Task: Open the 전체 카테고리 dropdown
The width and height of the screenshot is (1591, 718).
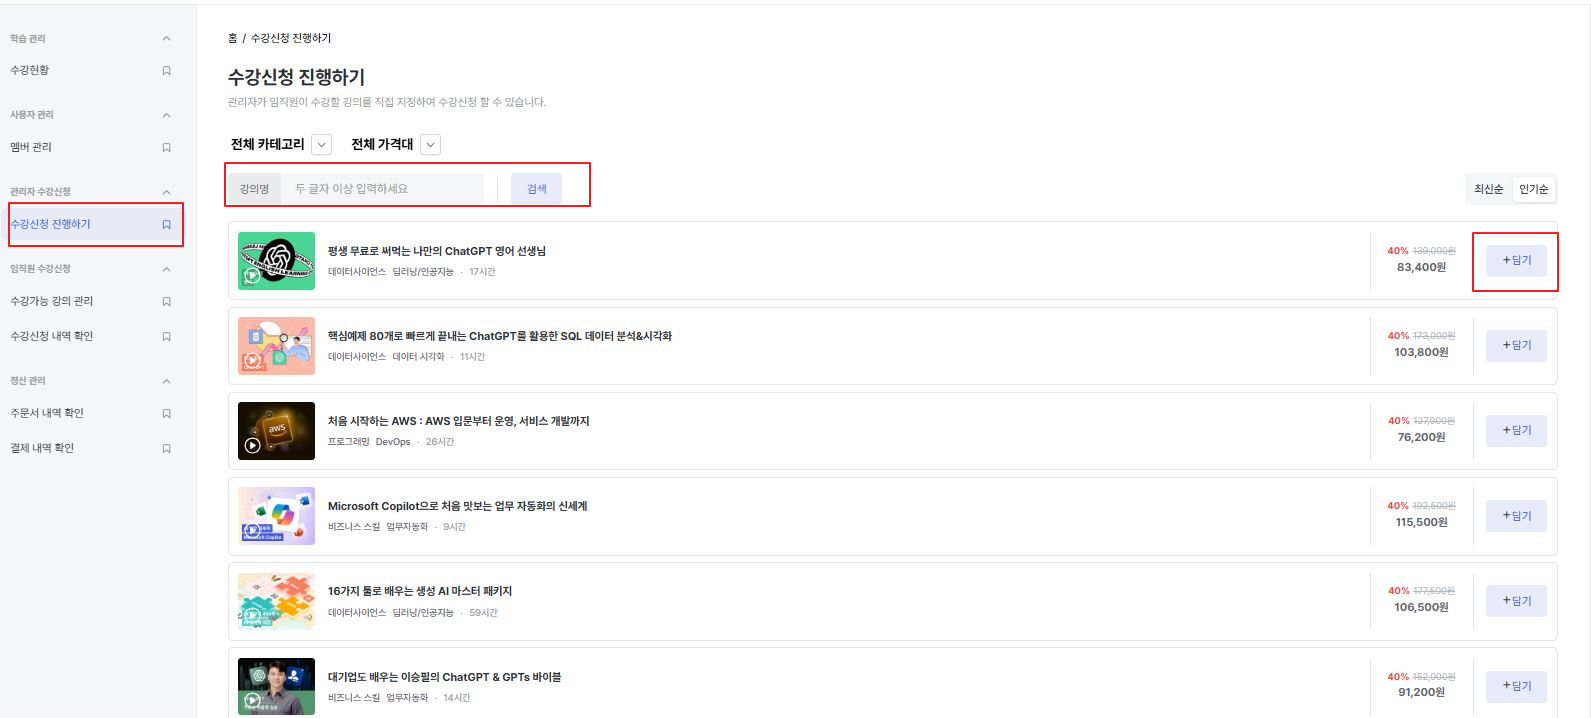Action: click(x=321, y=145)
